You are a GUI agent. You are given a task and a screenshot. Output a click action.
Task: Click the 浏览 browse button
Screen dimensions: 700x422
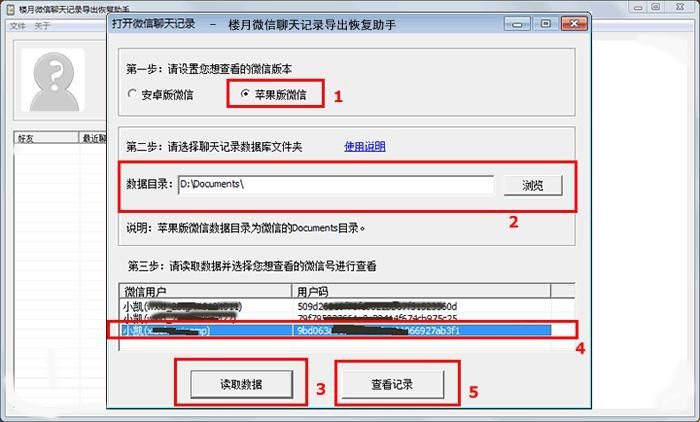(533, 185)
